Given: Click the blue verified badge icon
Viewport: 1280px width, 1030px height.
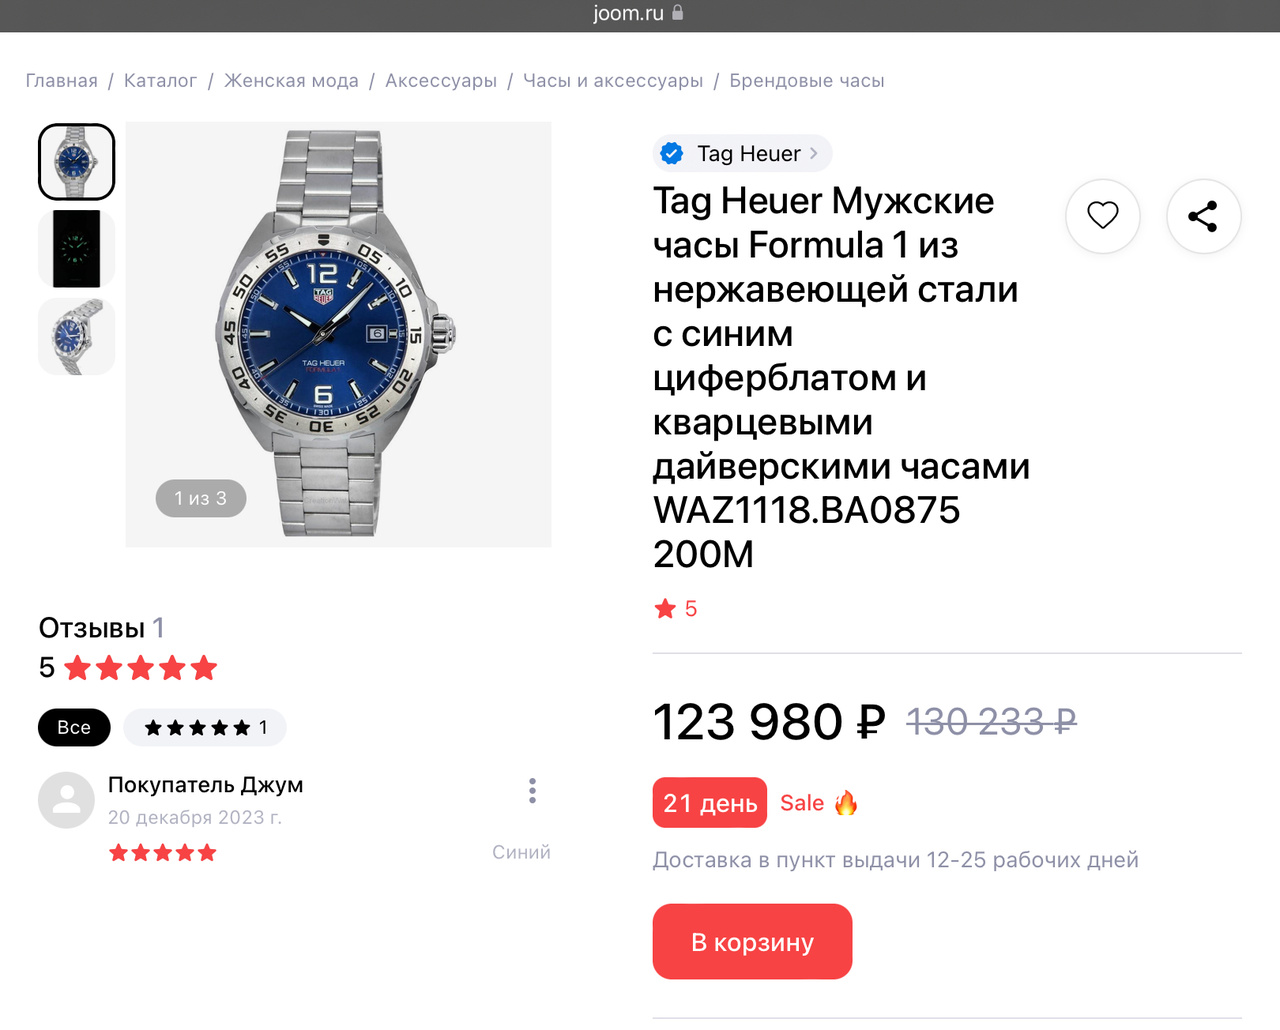Looking at the screenshot, I should (x=672, y=153).
